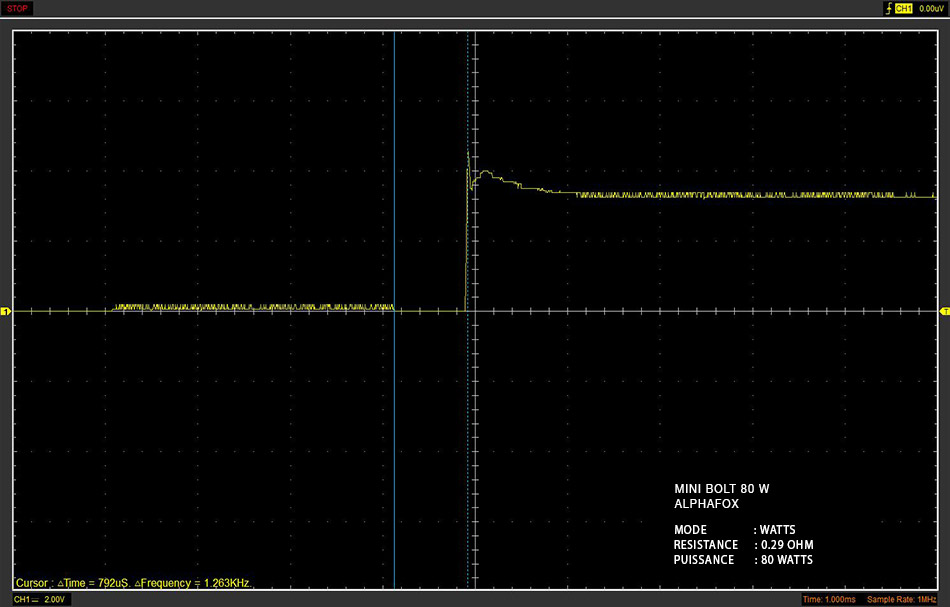Screen dimensions: 950x607
Task: Open the Time: 1.000ms timebase setting
Action: [829, 599]
